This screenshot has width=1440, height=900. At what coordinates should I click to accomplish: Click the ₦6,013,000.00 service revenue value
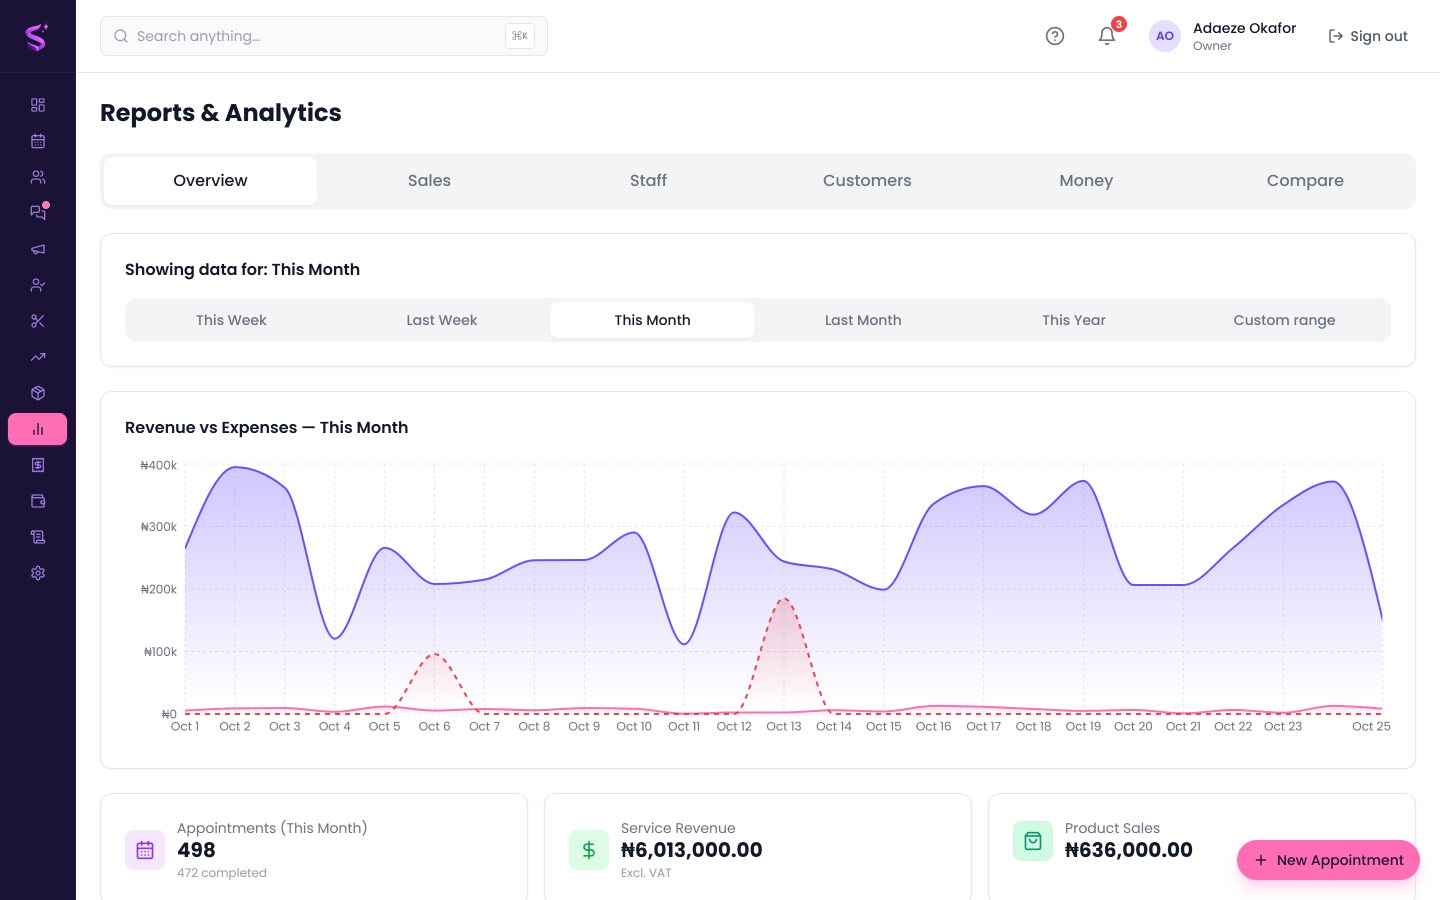(692, 850)
